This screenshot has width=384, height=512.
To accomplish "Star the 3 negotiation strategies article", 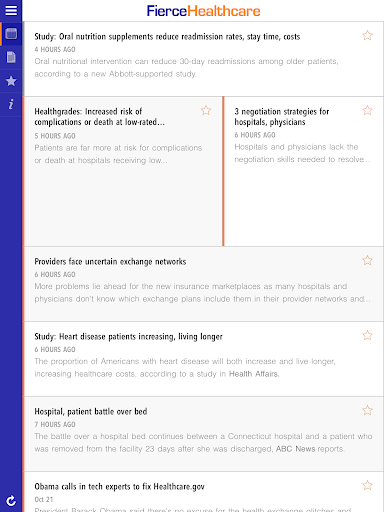I will tap(367, 110).
